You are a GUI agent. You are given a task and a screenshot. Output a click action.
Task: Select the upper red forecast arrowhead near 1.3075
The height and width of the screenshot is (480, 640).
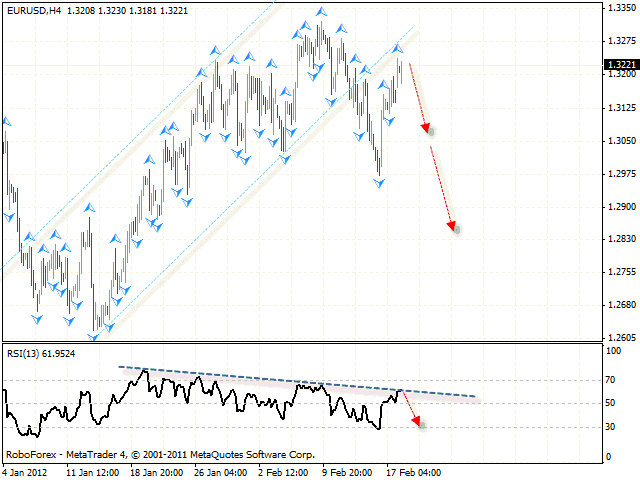click(x=428, y=129)
